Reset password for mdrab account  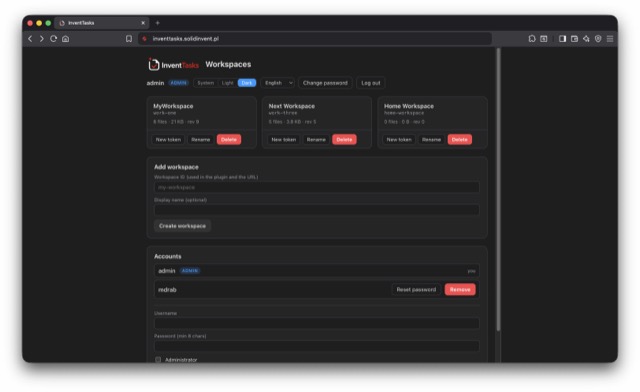coord(416,290)
